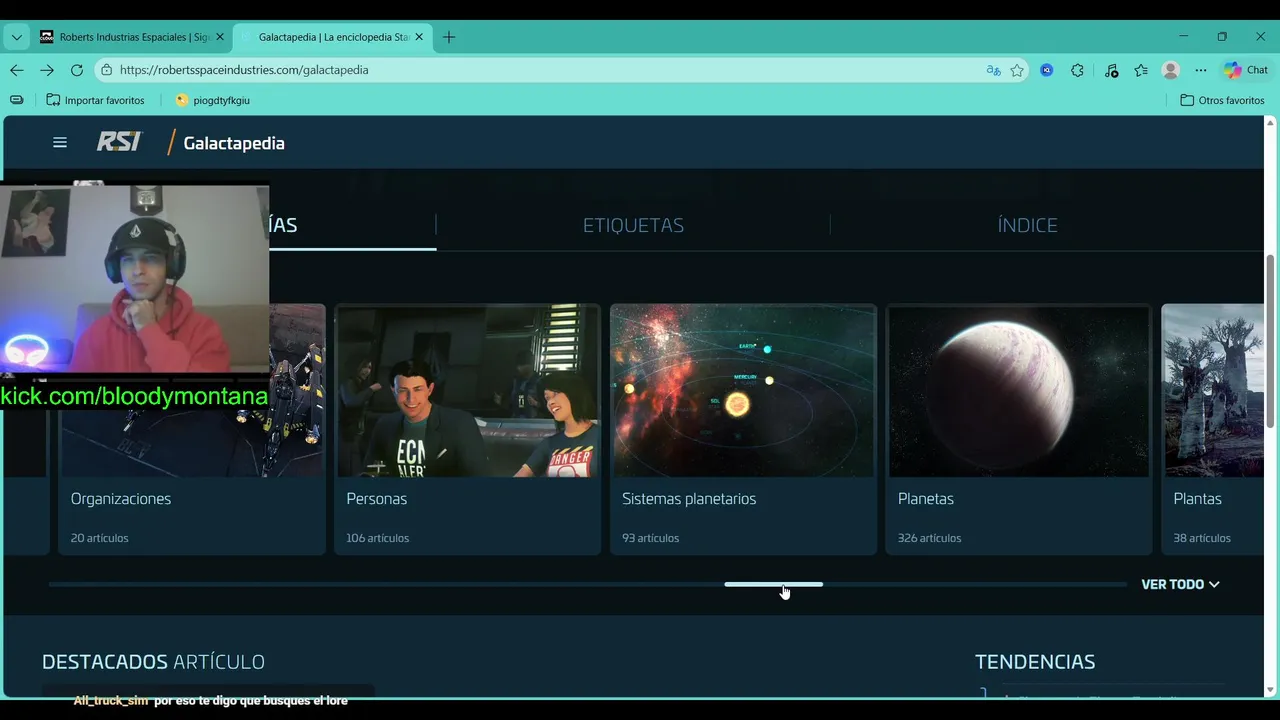Screen dimensions: 1280x720
Task: Click the browser toolbar circular blue icon
Action: 1046,70
